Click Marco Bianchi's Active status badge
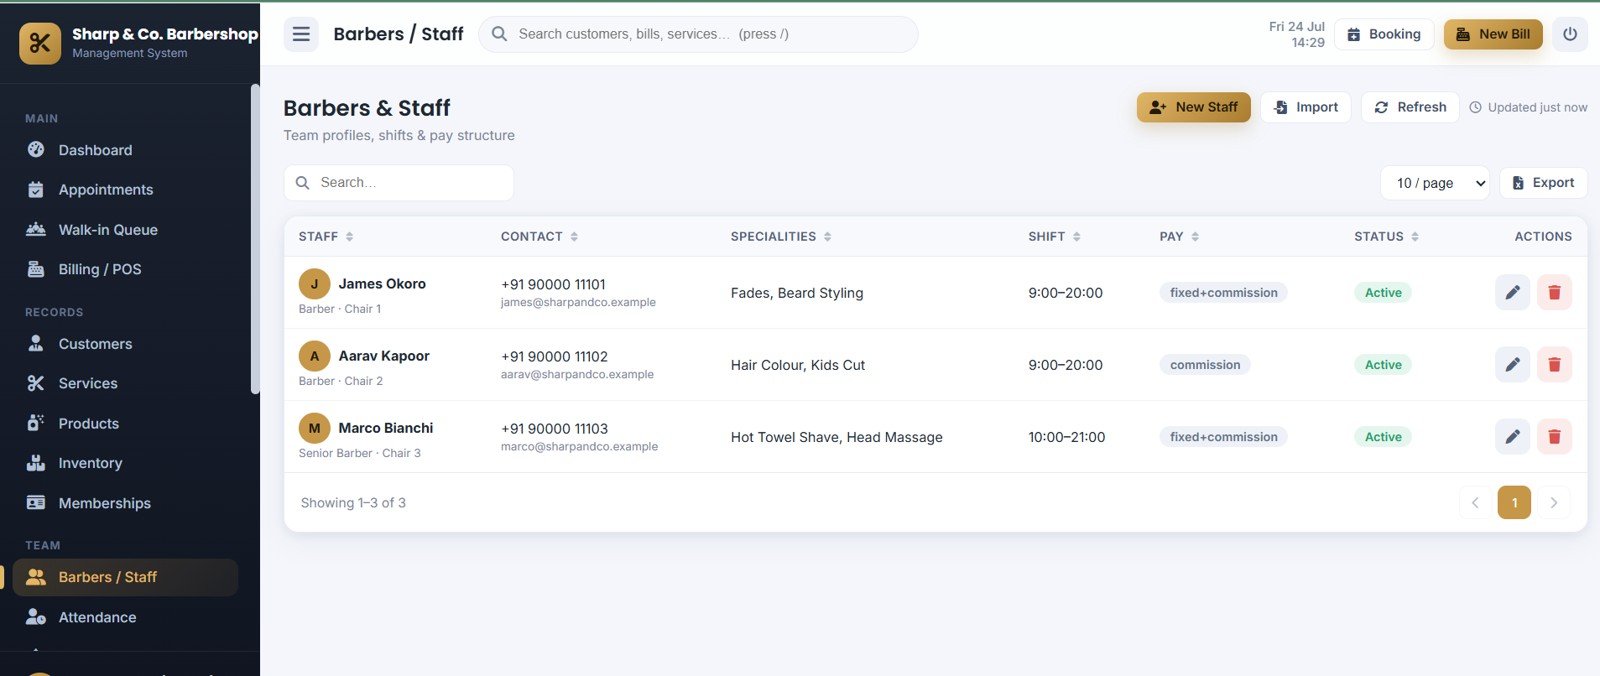The height and width of the screenshot is (676, 1600). [1383, 437]
